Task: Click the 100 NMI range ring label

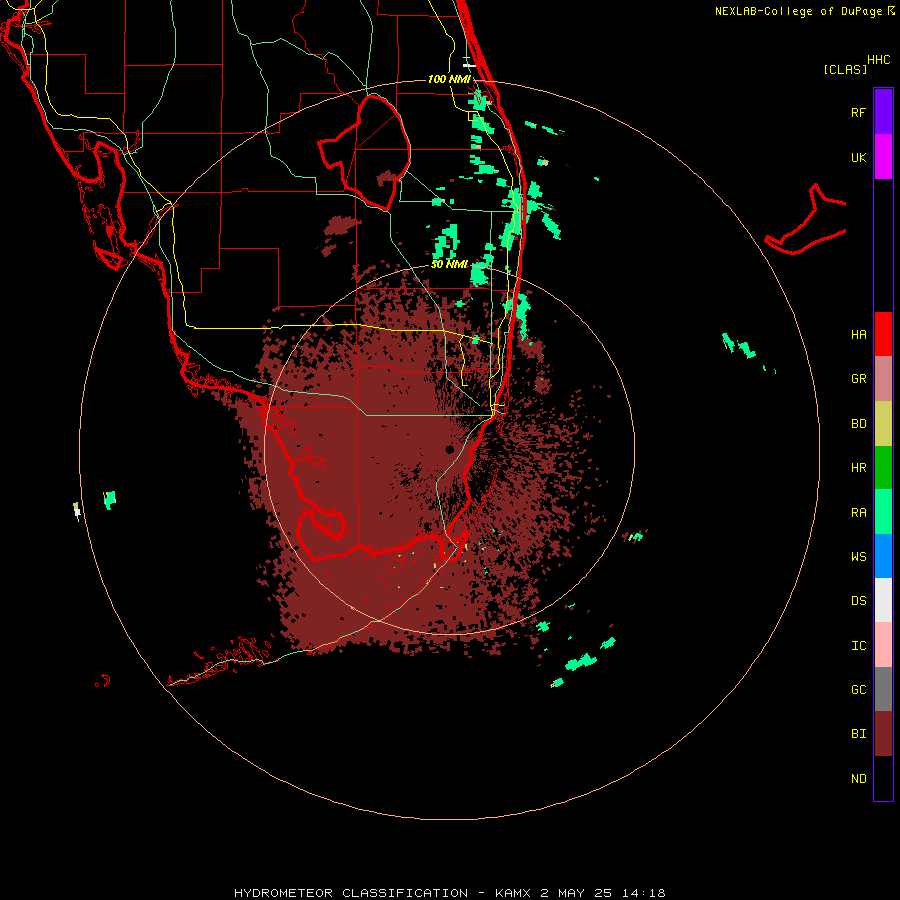Action: click(x=449, y=79)
